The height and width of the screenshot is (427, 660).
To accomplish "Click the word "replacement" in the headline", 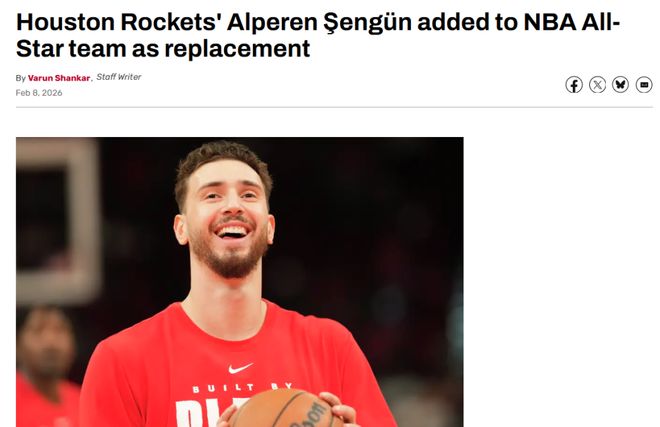I will pyautogui.click(x=237, y=48).
